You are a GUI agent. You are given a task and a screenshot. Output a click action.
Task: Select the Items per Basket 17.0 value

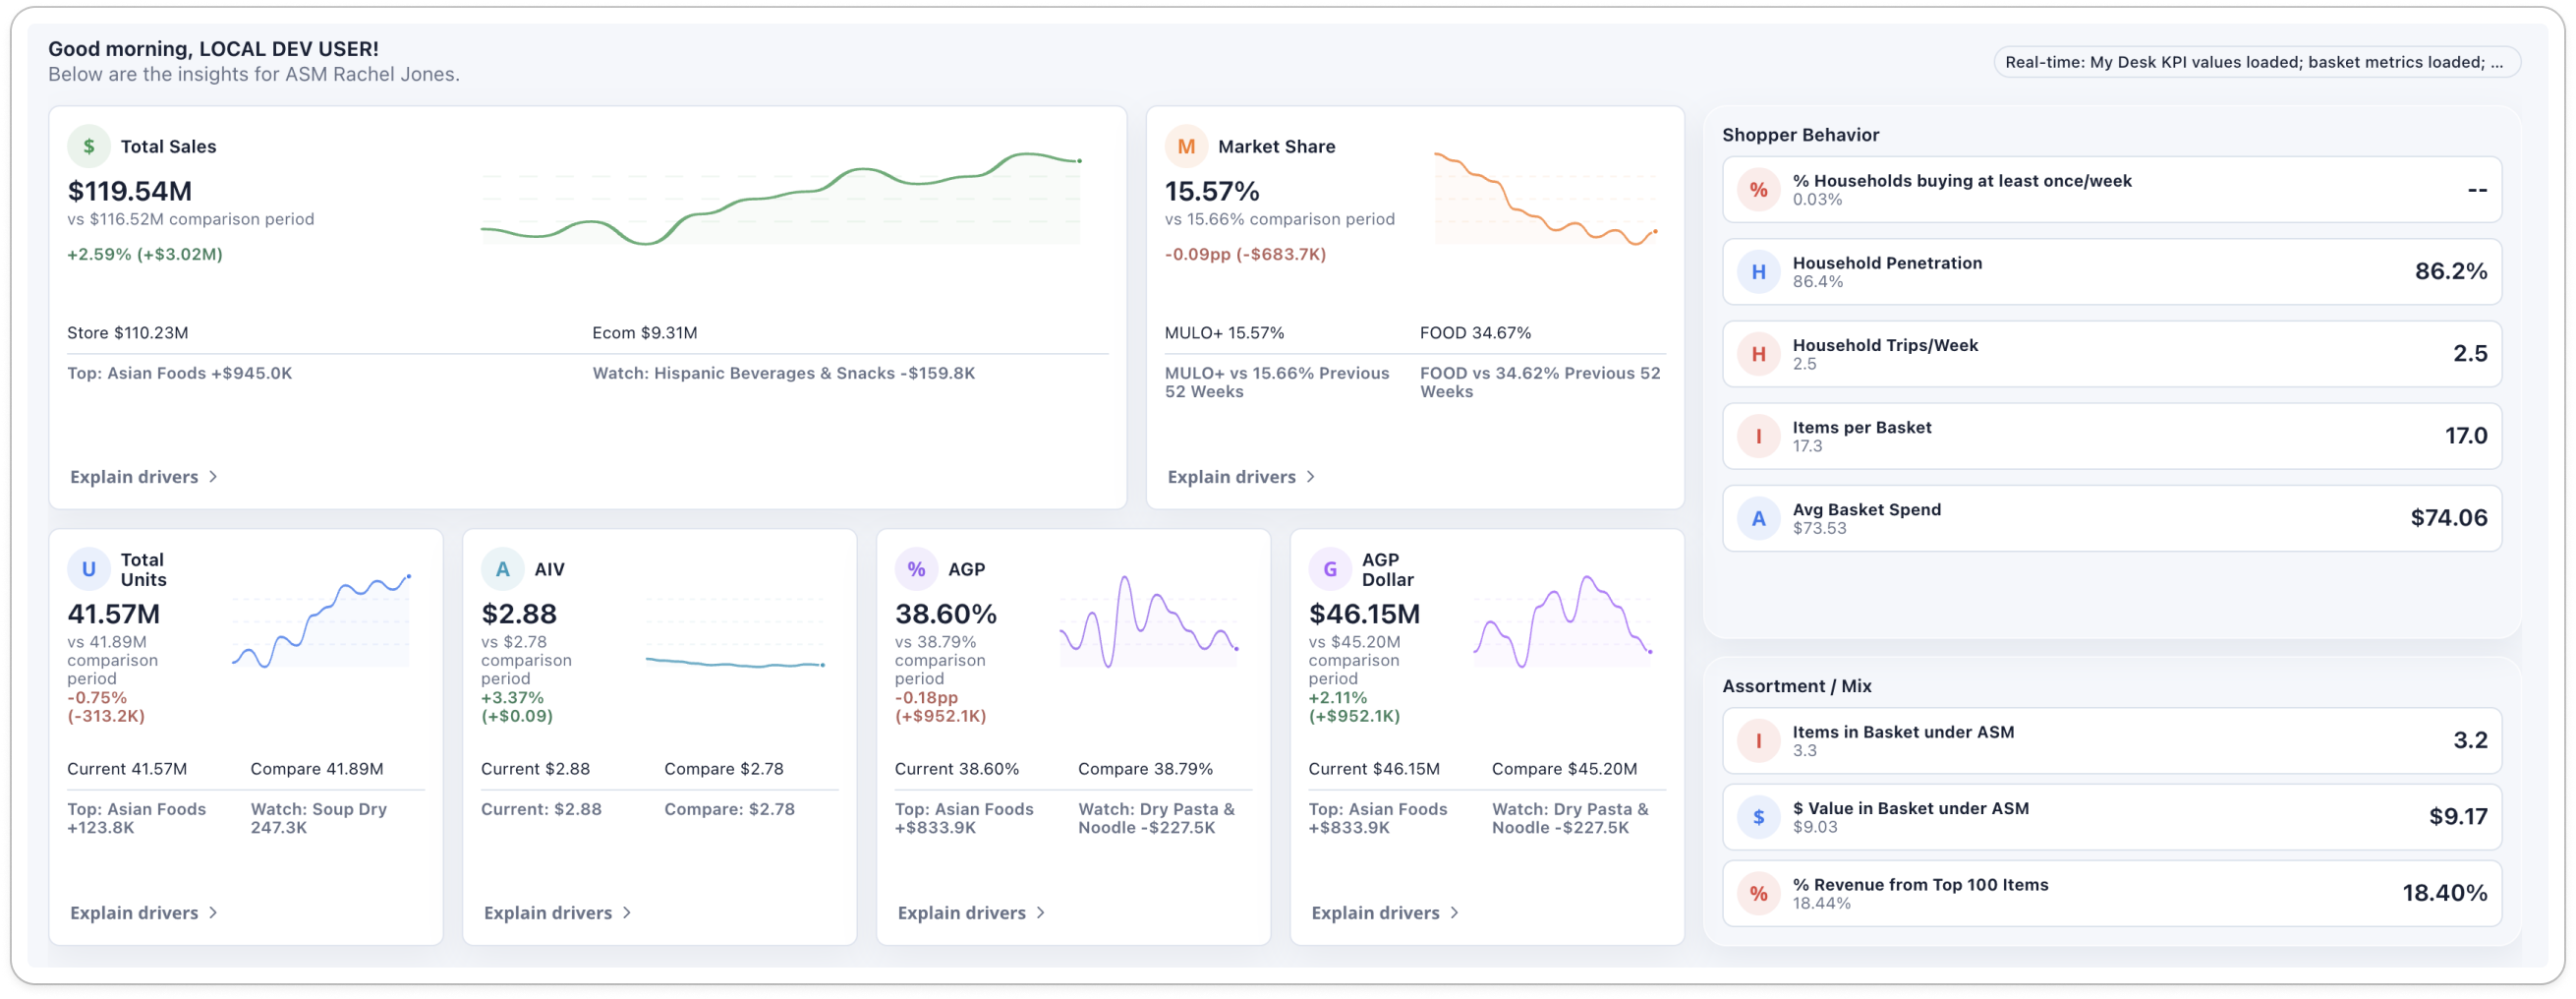pos(2465,436)
